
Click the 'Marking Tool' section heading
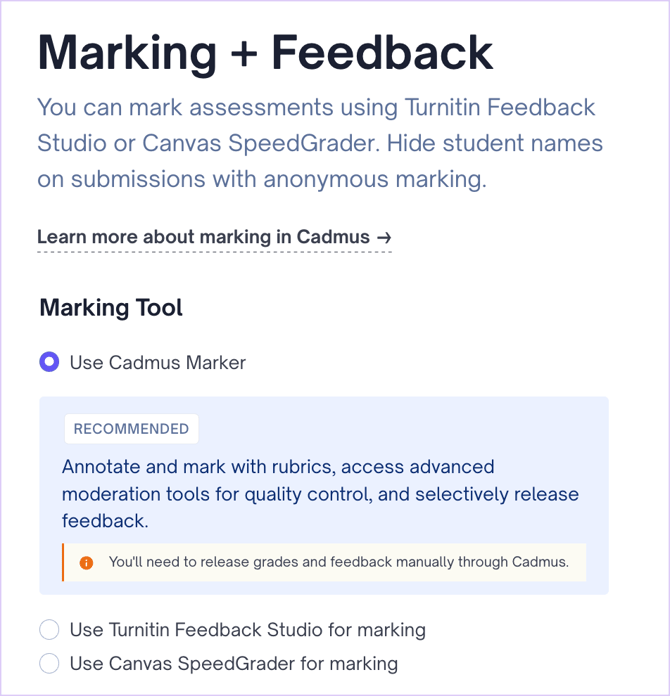click(x=111, y=307)
